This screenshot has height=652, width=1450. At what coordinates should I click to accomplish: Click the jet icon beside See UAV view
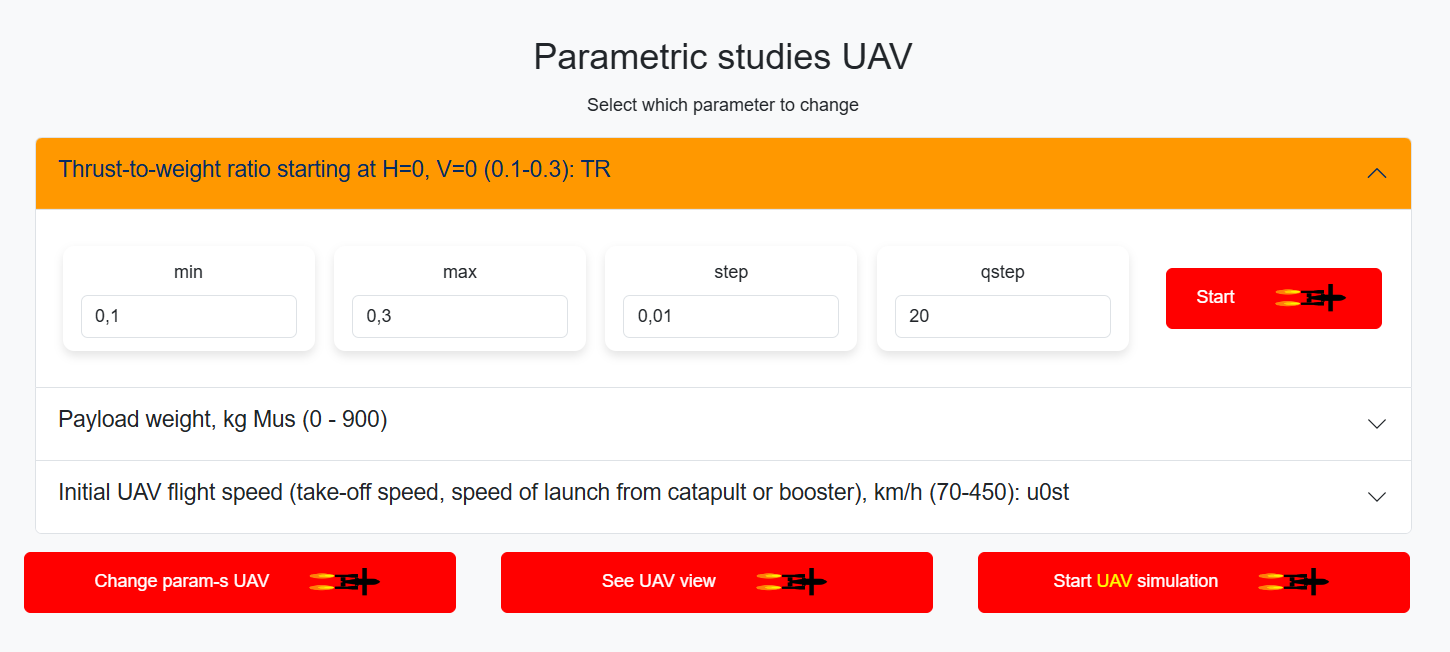(x=792, y=582)
